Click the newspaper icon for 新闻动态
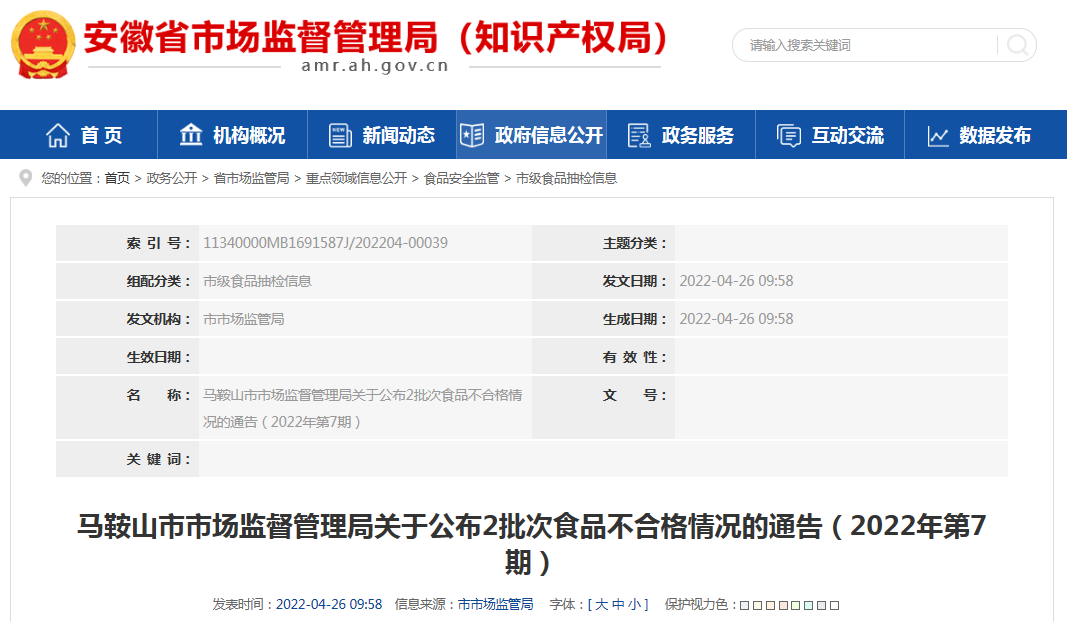Screen dimensions: 1067x622 pyautogui.click(x=340, y=135)
